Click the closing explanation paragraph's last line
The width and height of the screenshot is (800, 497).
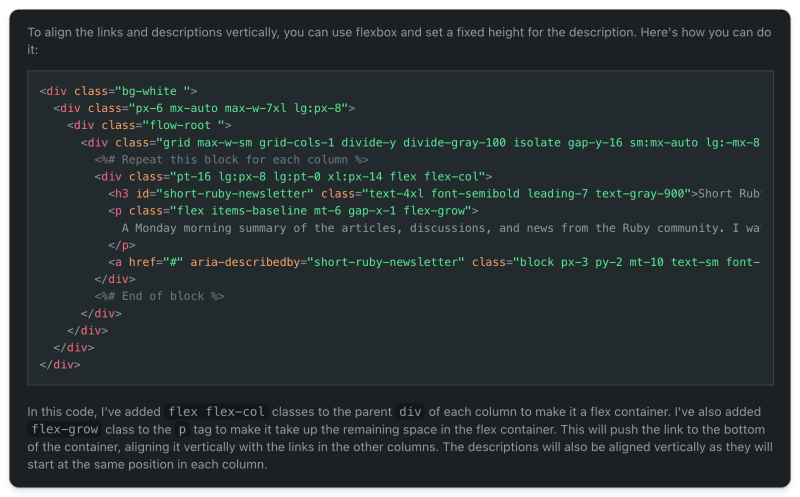click(147, 464)
